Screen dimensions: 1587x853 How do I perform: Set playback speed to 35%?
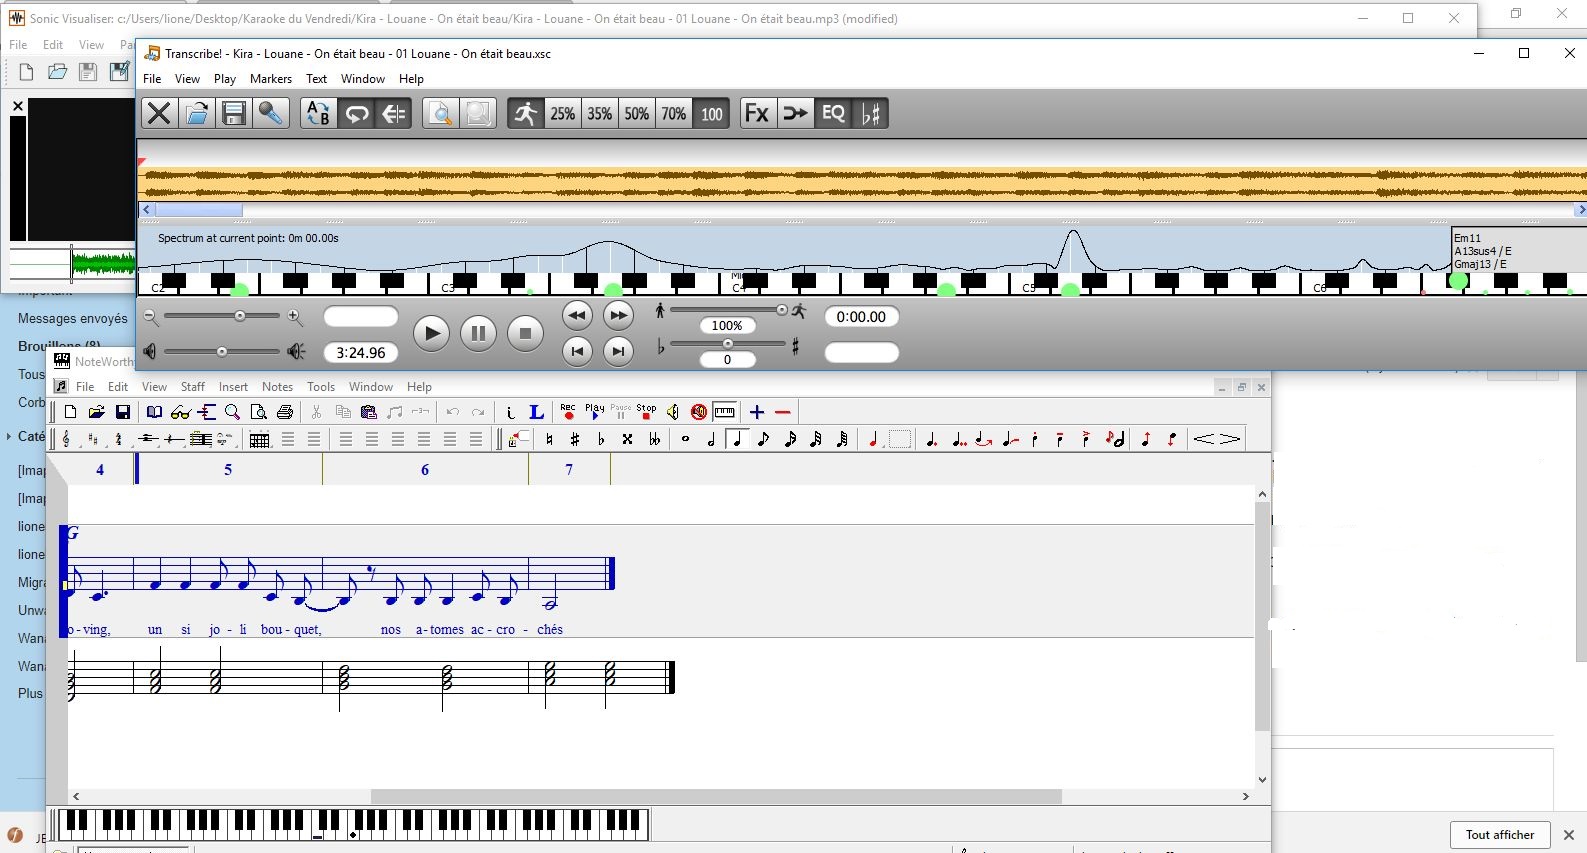point(600,113)
